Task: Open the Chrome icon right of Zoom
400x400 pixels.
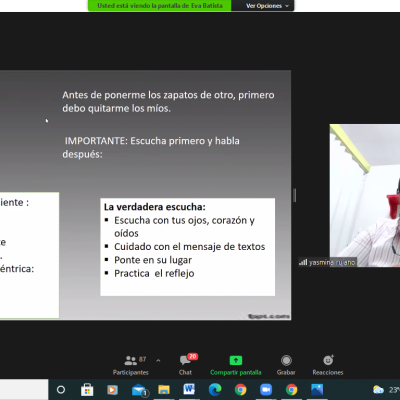Action: point(291,389)
